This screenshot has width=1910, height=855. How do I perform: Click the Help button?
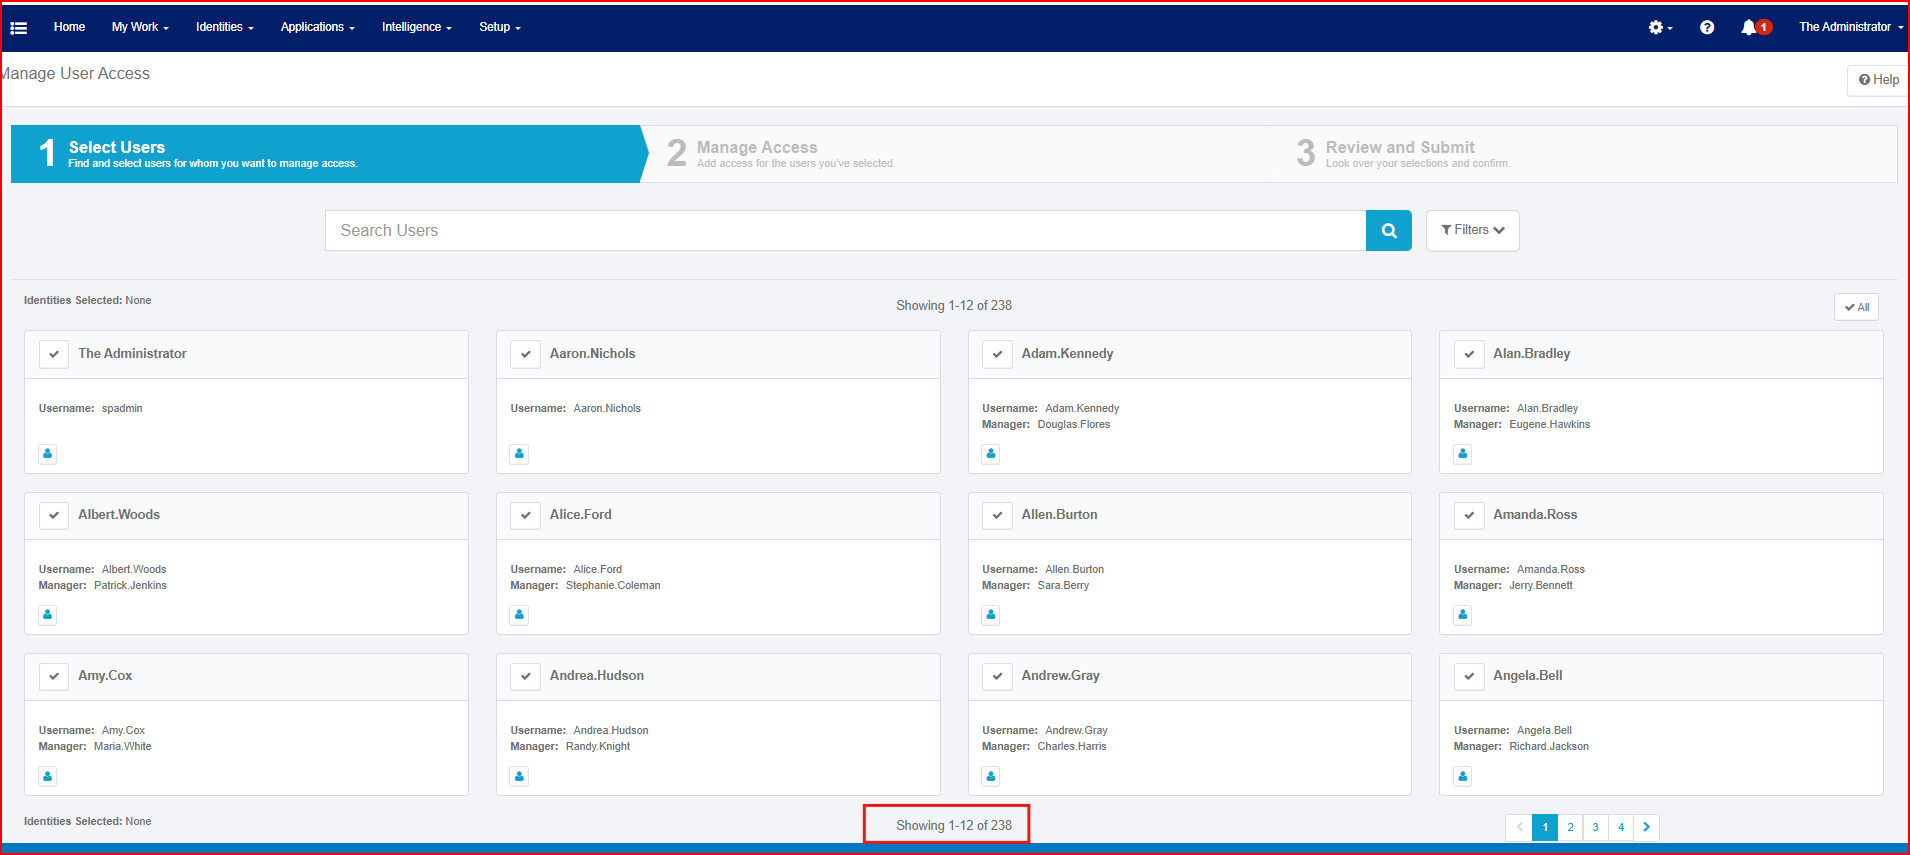[1878, 80]
